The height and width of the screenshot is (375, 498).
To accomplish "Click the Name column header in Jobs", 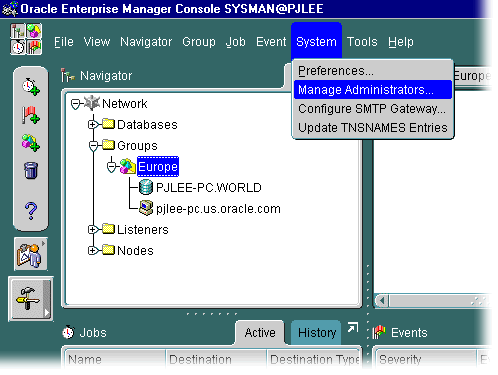I will (115, 359).
